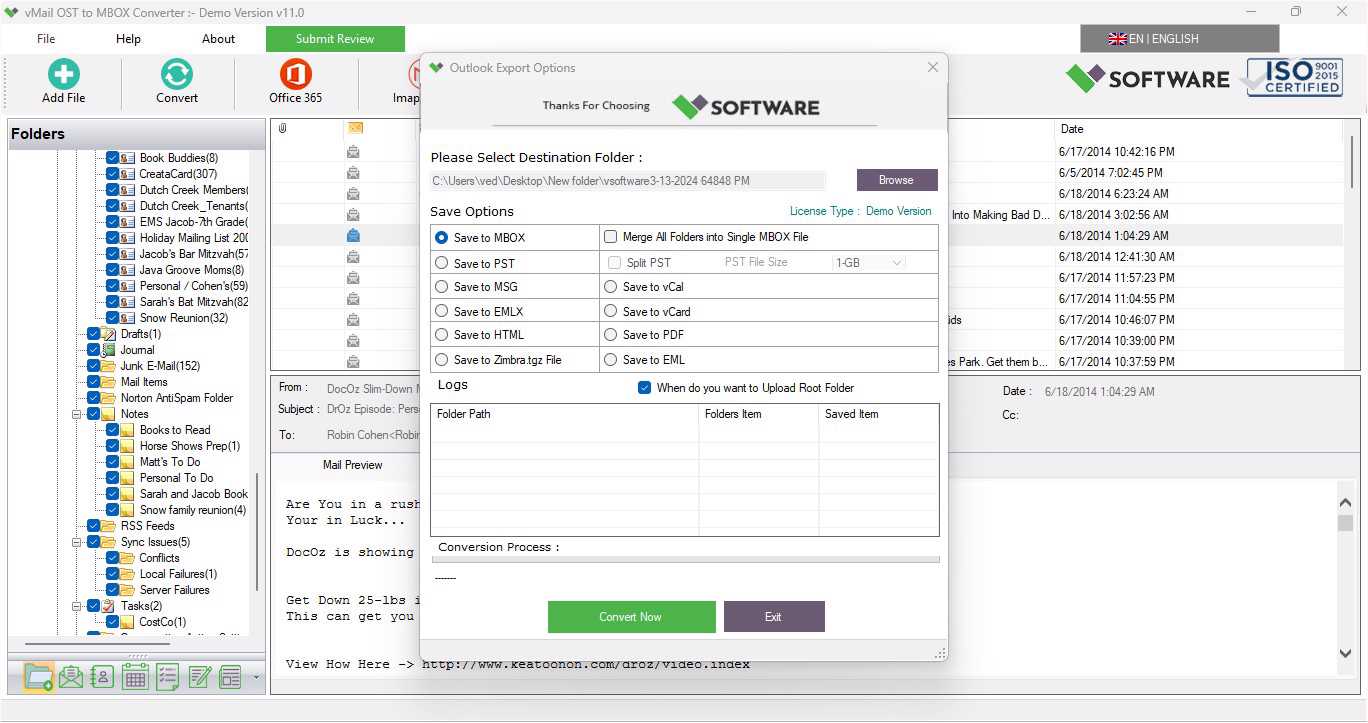Click the Exit button
This screenshot has width=1368, height=723.
click(x=773, y=617)
